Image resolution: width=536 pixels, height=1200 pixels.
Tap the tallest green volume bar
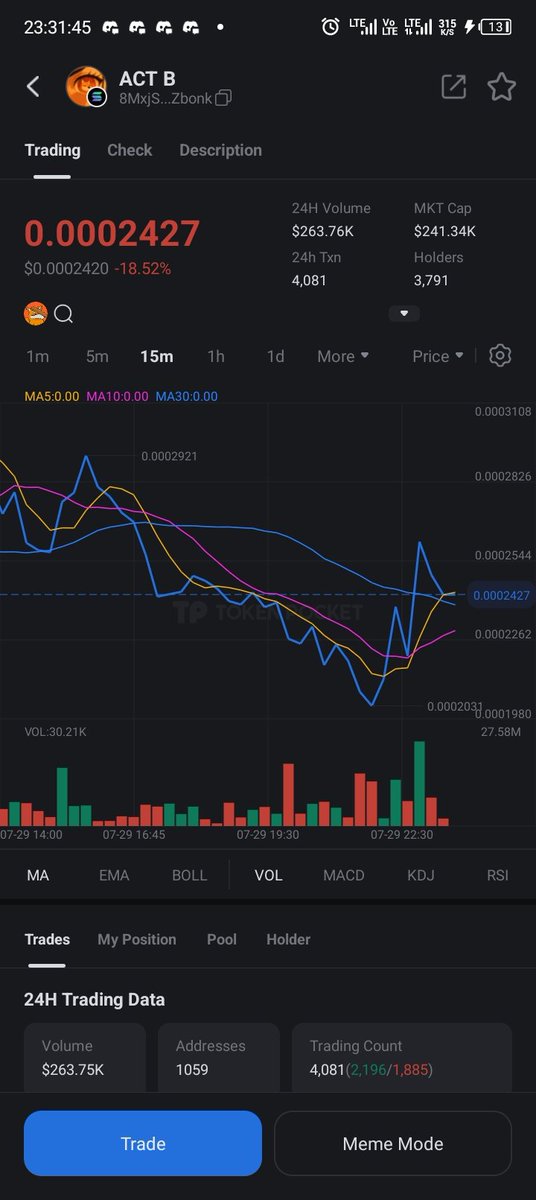click(420, 783)
